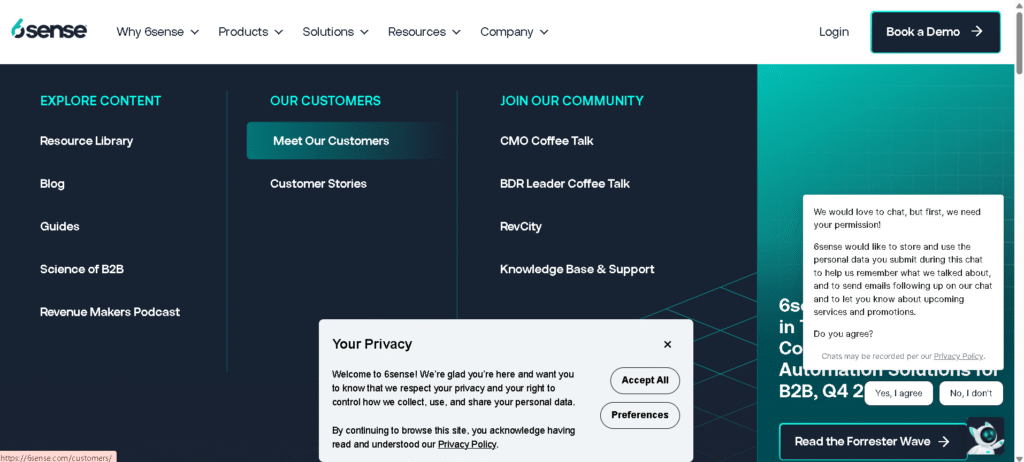This screenshot has width=1024, height=462.
Task: Open CMO Coffee Talk community link
Action: point(546,141)
